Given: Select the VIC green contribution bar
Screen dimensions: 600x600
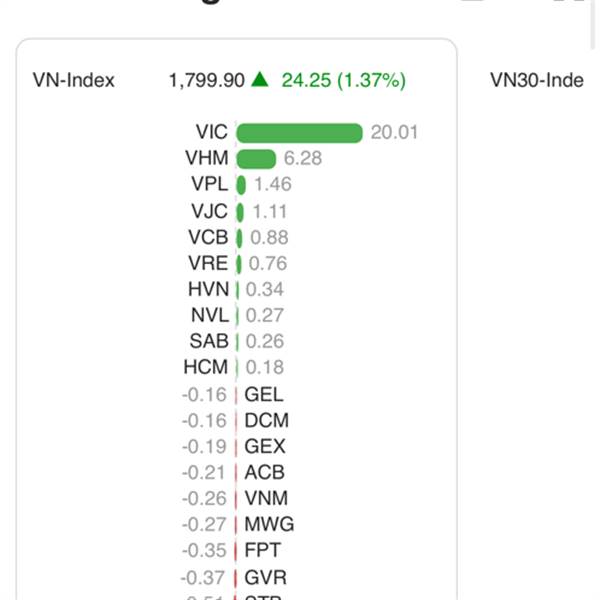Looking at the screenshot, I should [x=299, y=133].
